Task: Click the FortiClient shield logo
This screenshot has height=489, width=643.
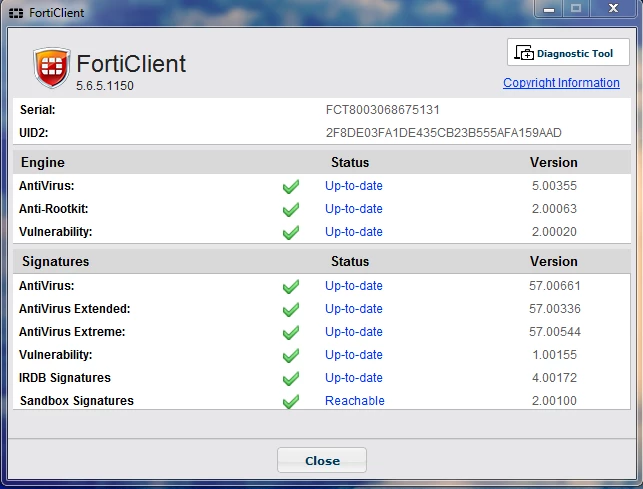Action: pos(52,68)
